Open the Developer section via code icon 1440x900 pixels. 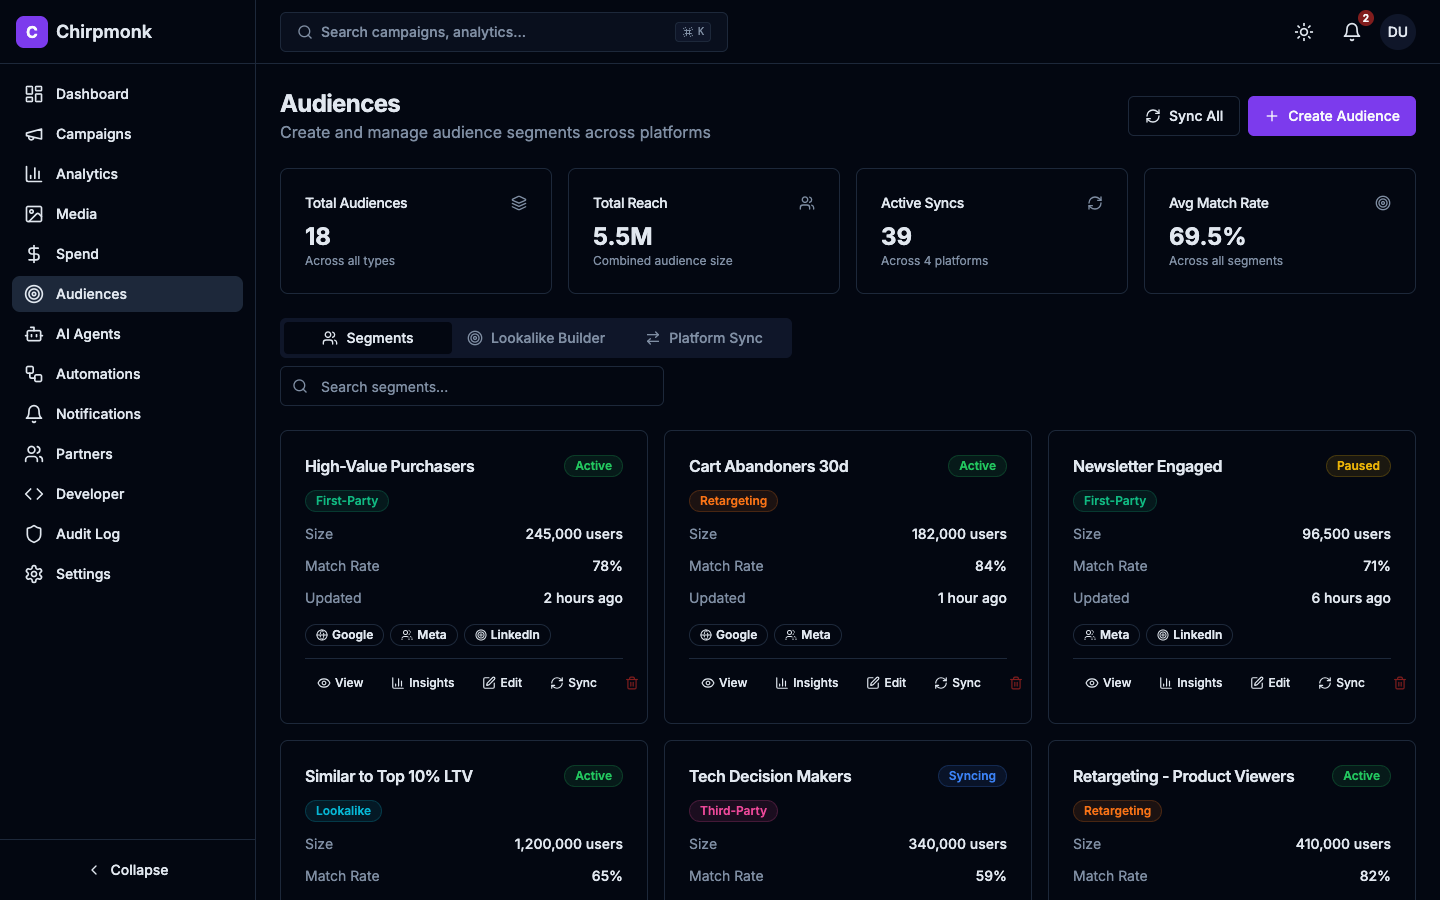[33, 494]
